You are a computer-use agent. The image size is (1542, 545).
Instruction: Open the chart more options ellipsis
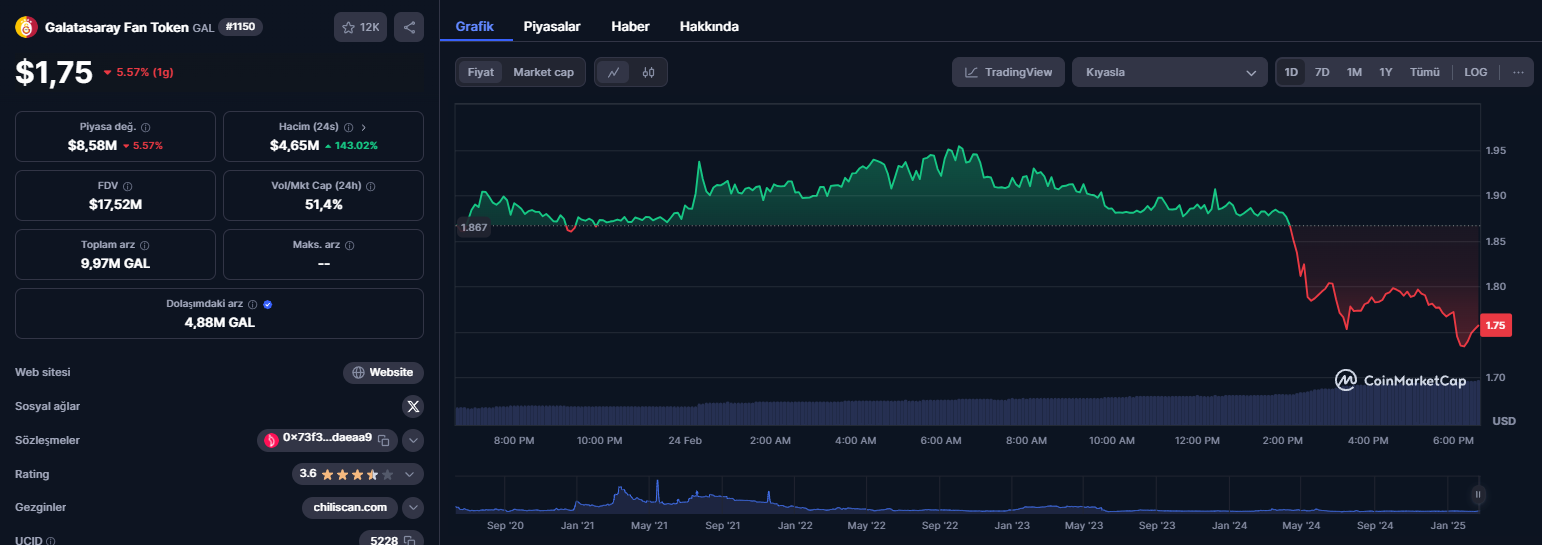tap(1518, 72)
